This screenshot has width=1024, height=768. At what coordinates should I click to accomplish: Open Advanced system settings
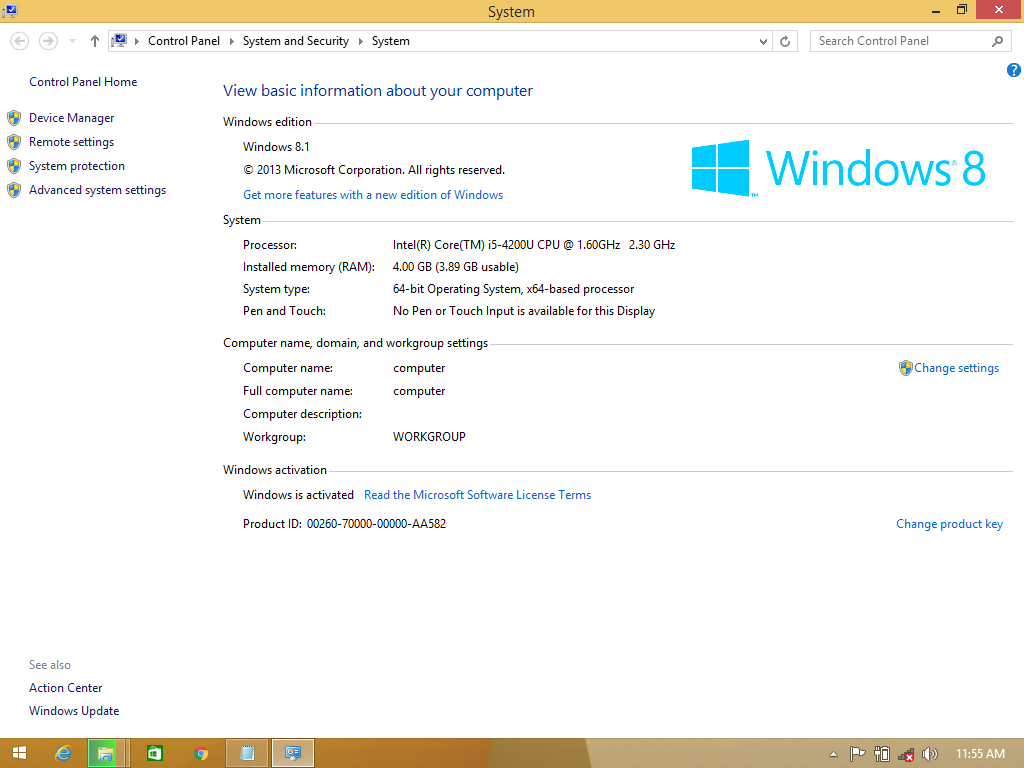coord(97,190)
